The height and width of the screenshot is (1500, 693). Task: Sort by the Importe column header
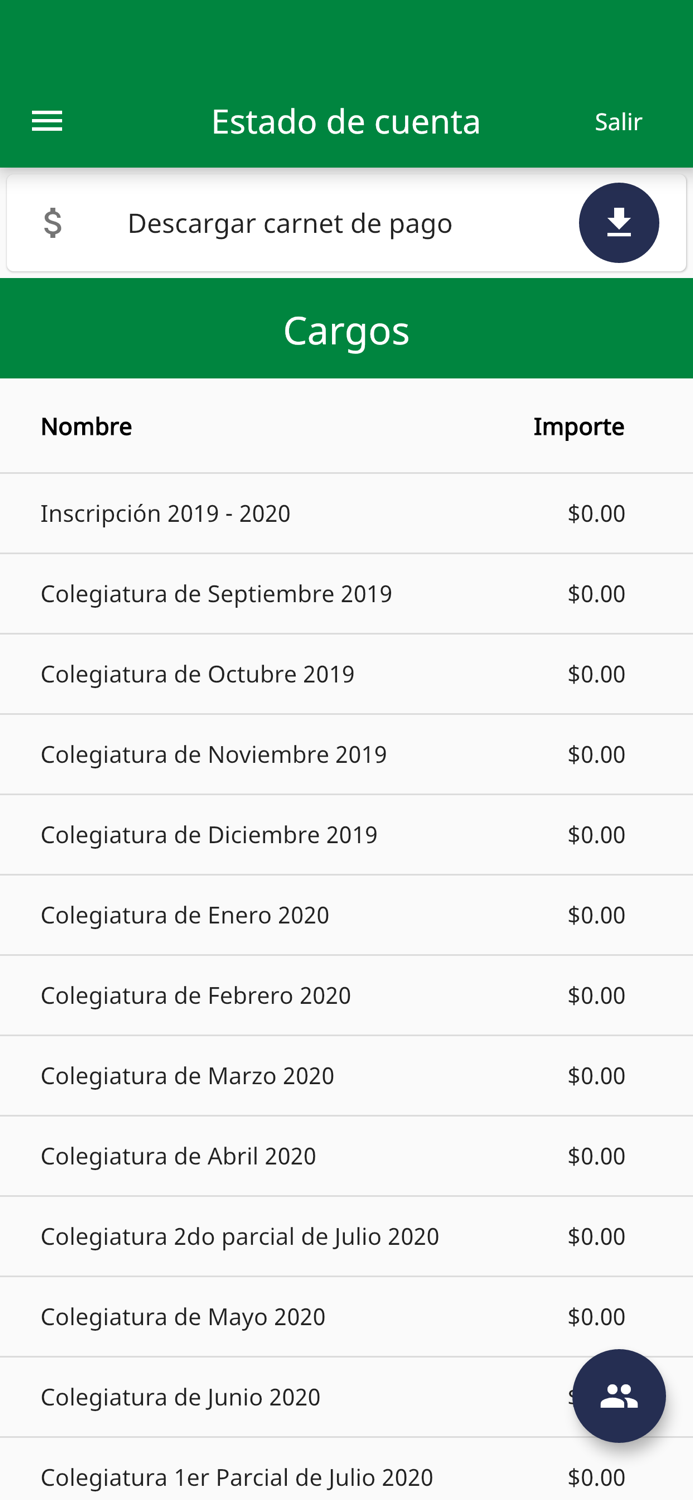coord(580,426)
